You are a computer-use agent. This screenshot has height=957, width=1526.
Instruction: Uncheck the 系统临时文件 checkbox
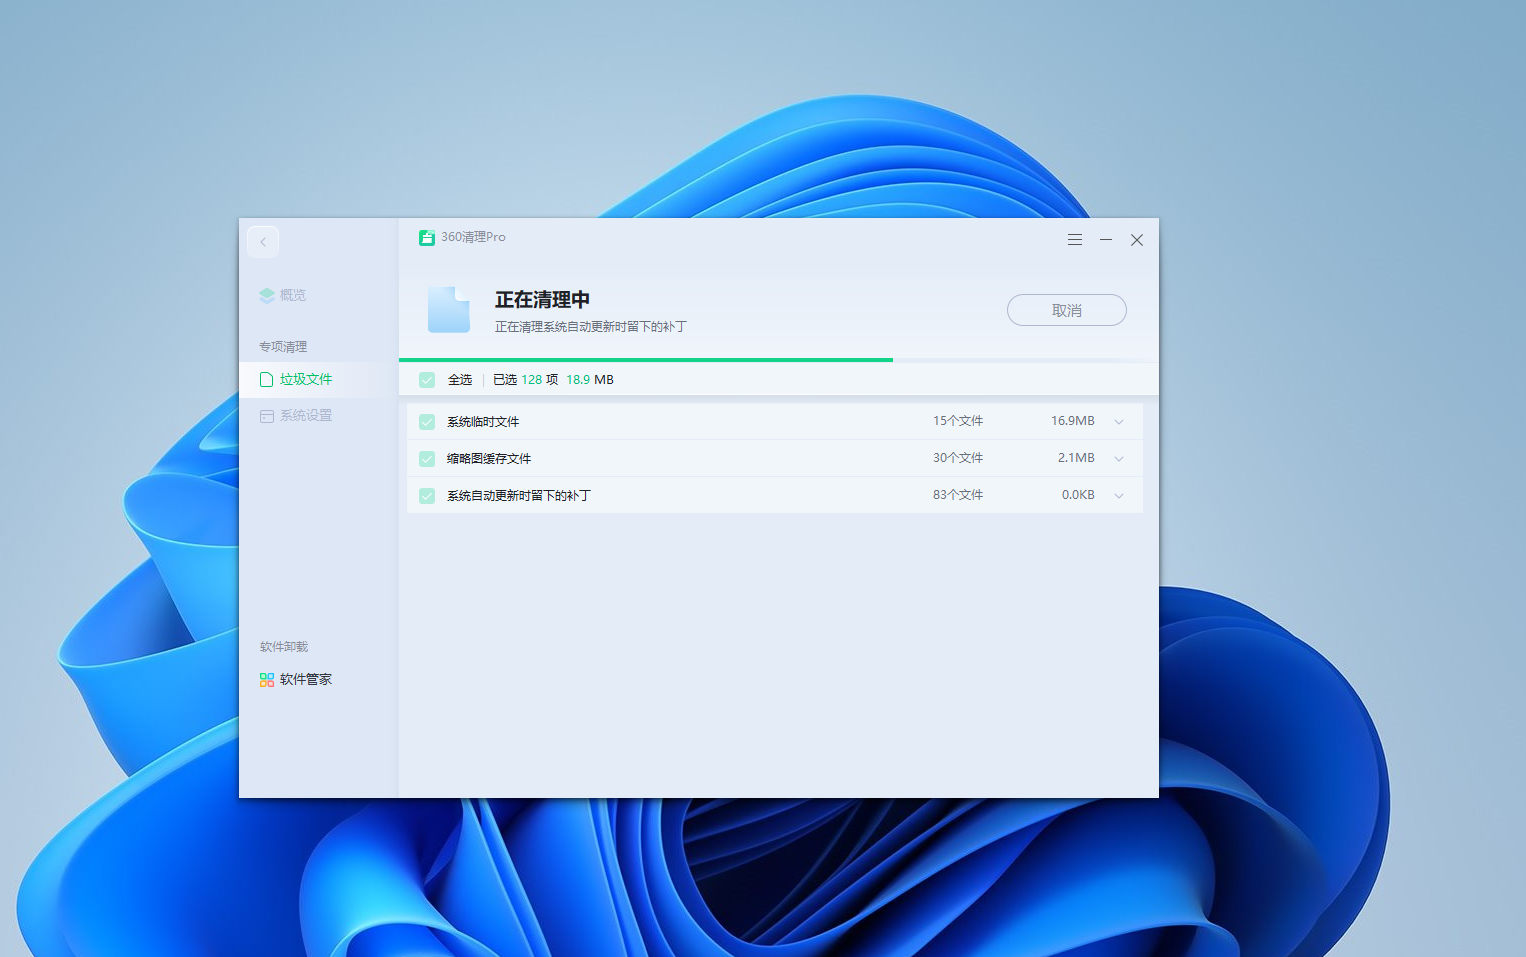(427, 422)
